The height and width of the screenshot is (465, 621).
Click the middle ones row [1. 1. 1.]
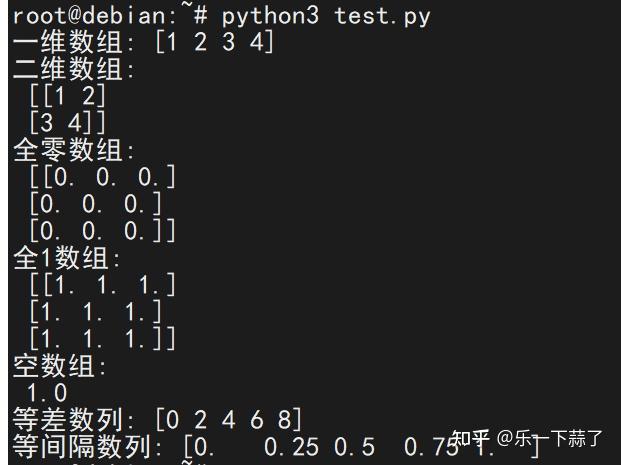[x=96, y=312]
